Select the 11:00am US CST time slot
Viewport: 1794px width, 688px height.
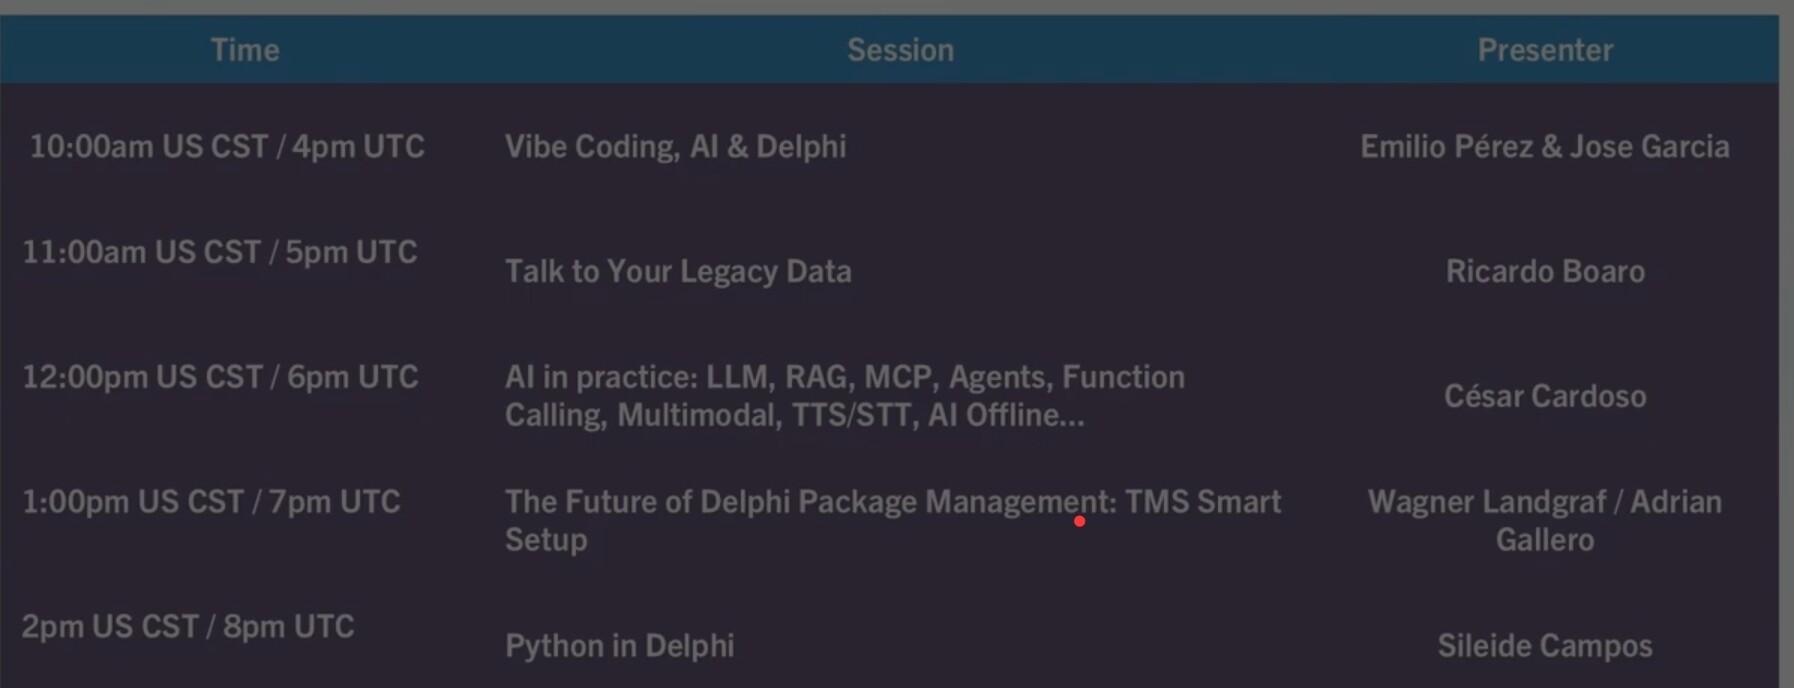coord(220,252)
